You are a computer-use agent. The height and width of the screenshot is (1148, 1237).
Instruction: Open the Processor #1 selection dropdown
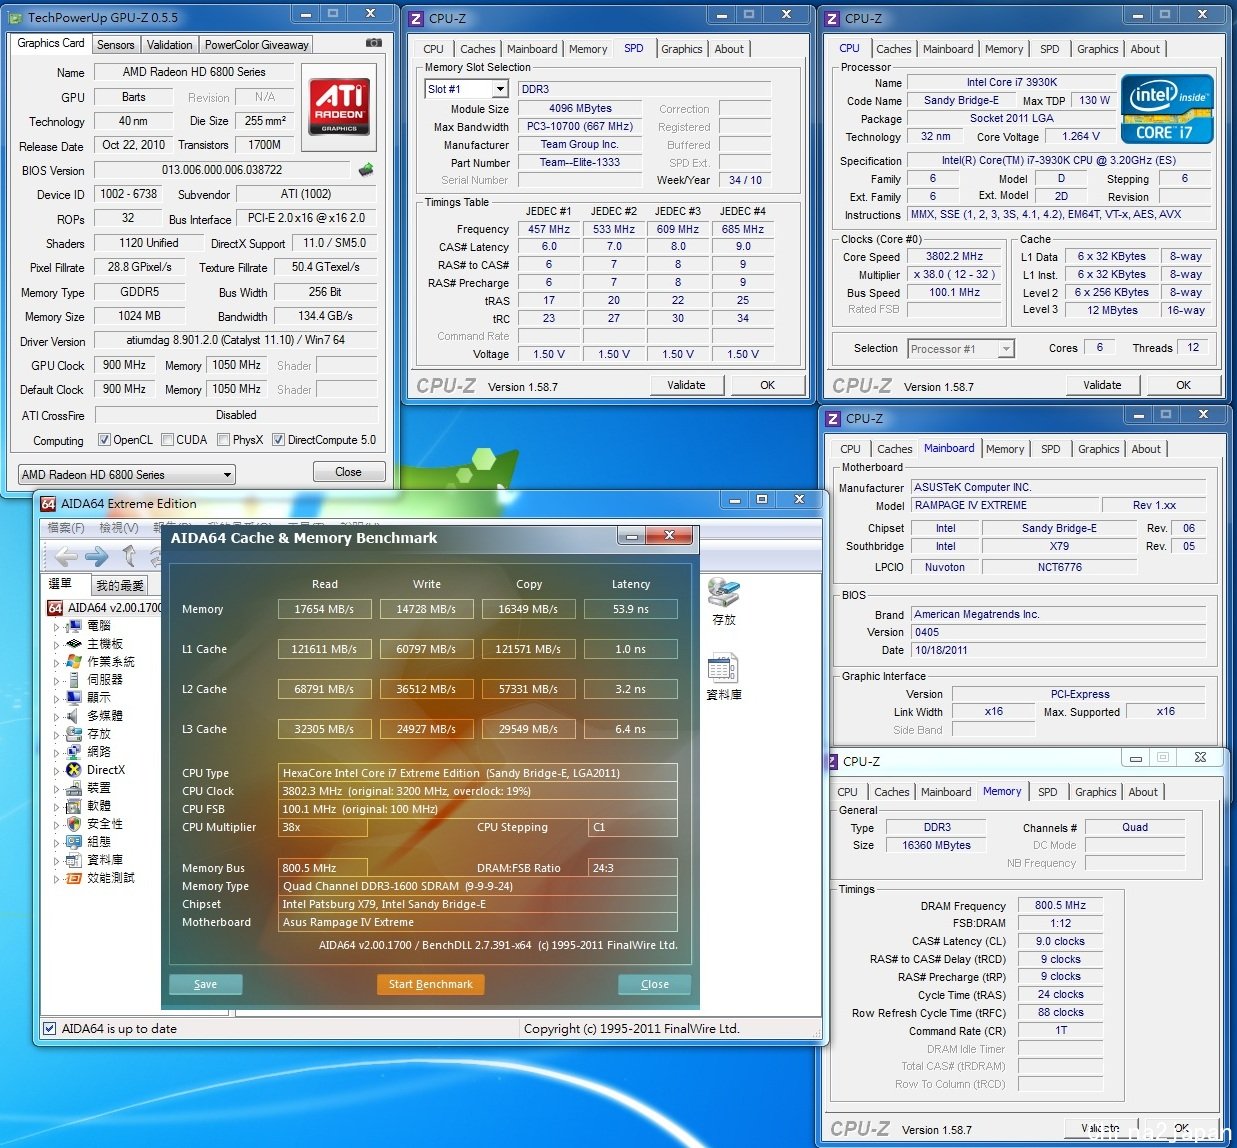961,349
